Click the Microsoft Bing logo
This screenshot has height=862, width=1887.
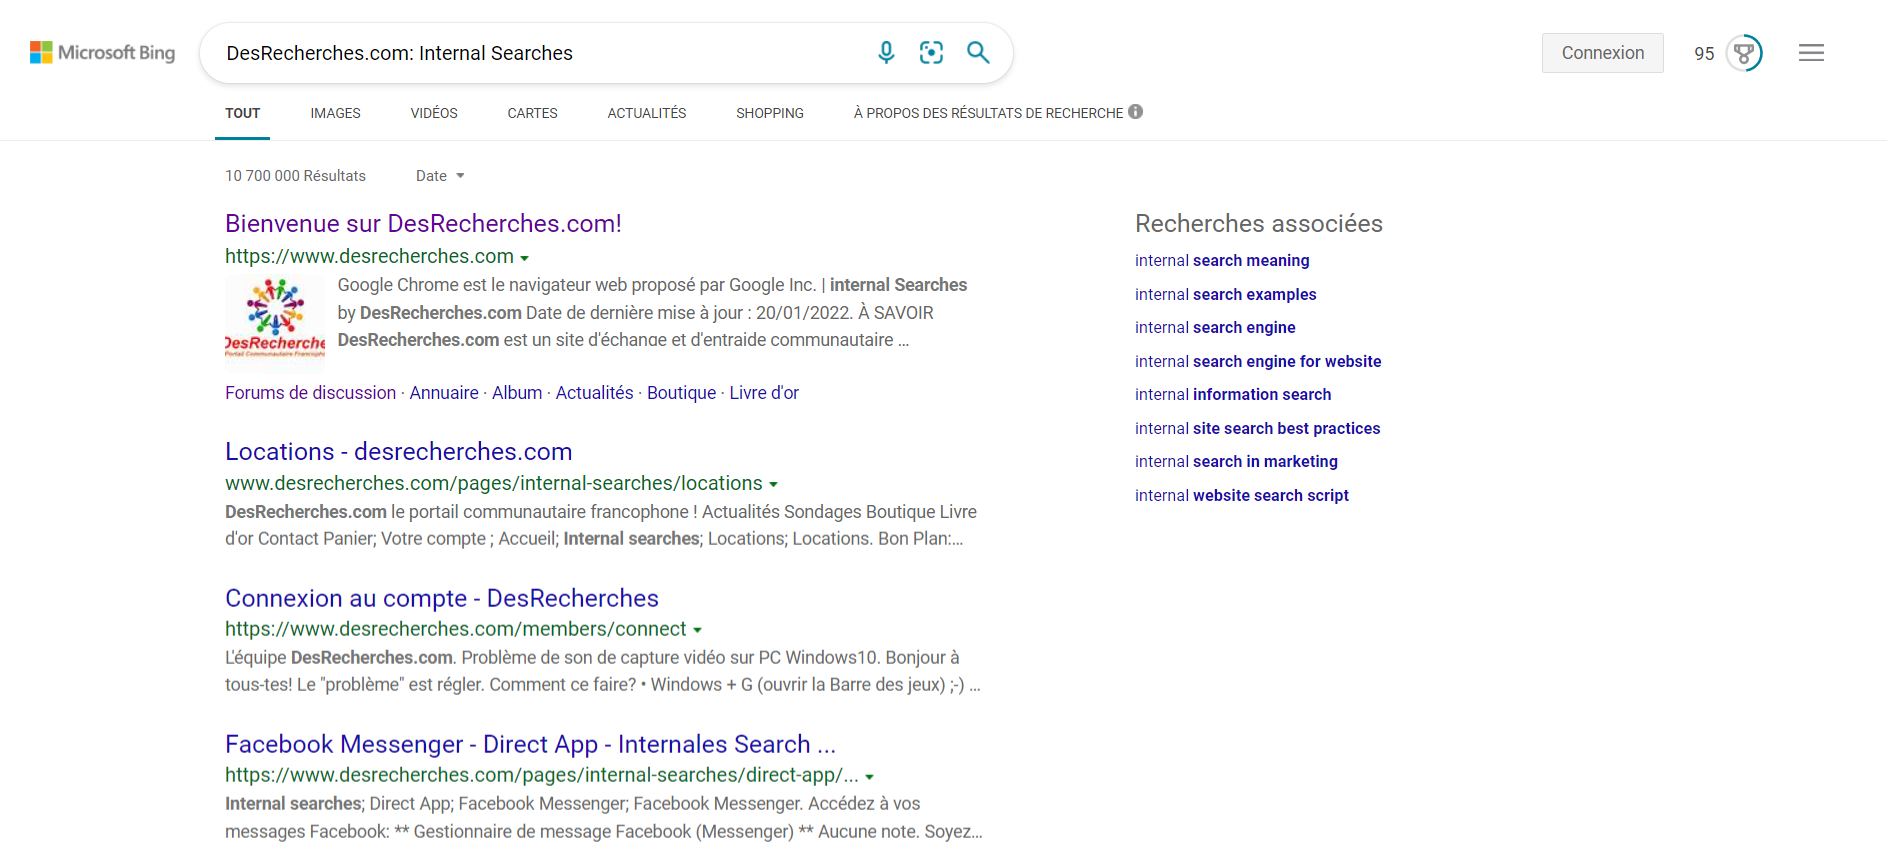[102, 52]
